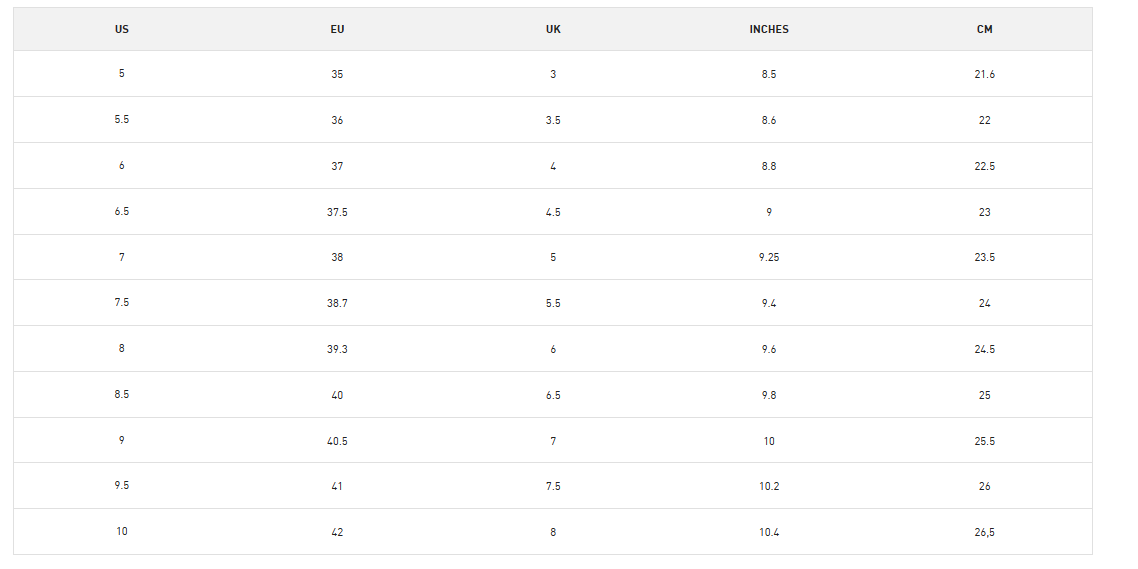Image resolution: width=1138 pixels, height=569 pixels.
Task: Click EU size 39.3 cell
Action: point(337,349)
